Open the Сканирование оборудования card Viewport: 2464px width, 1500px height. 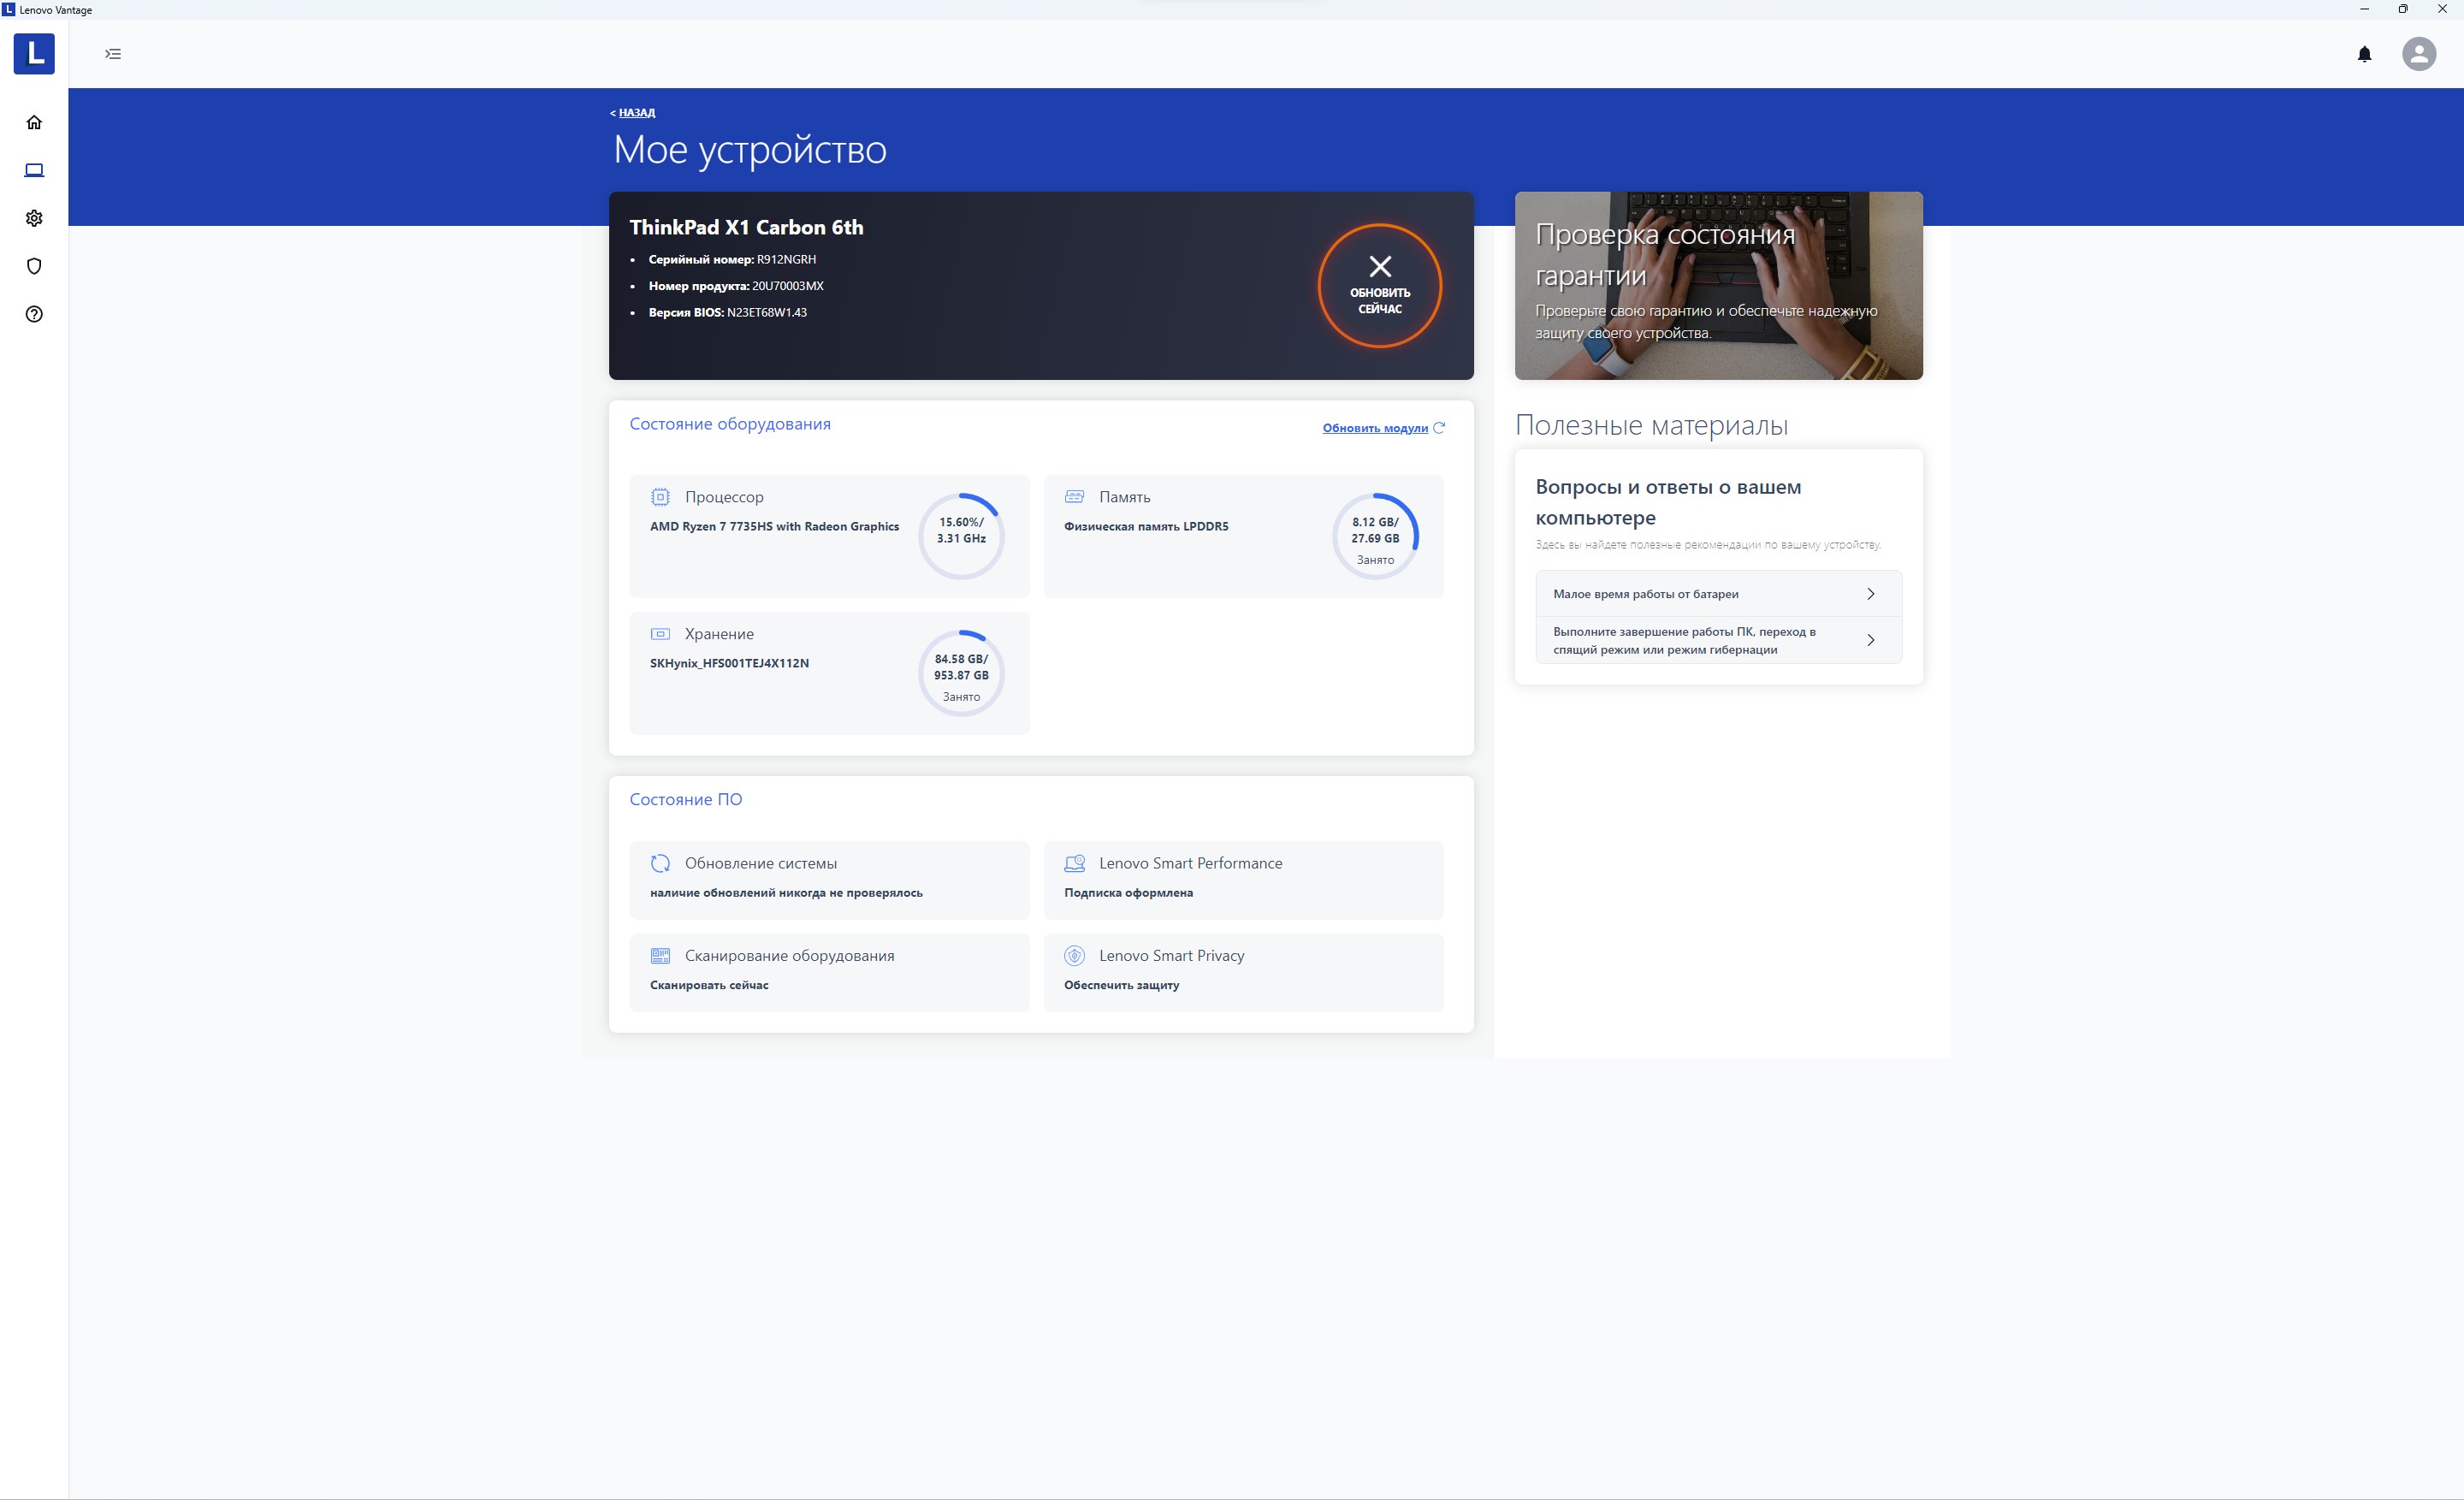(830, 972)
